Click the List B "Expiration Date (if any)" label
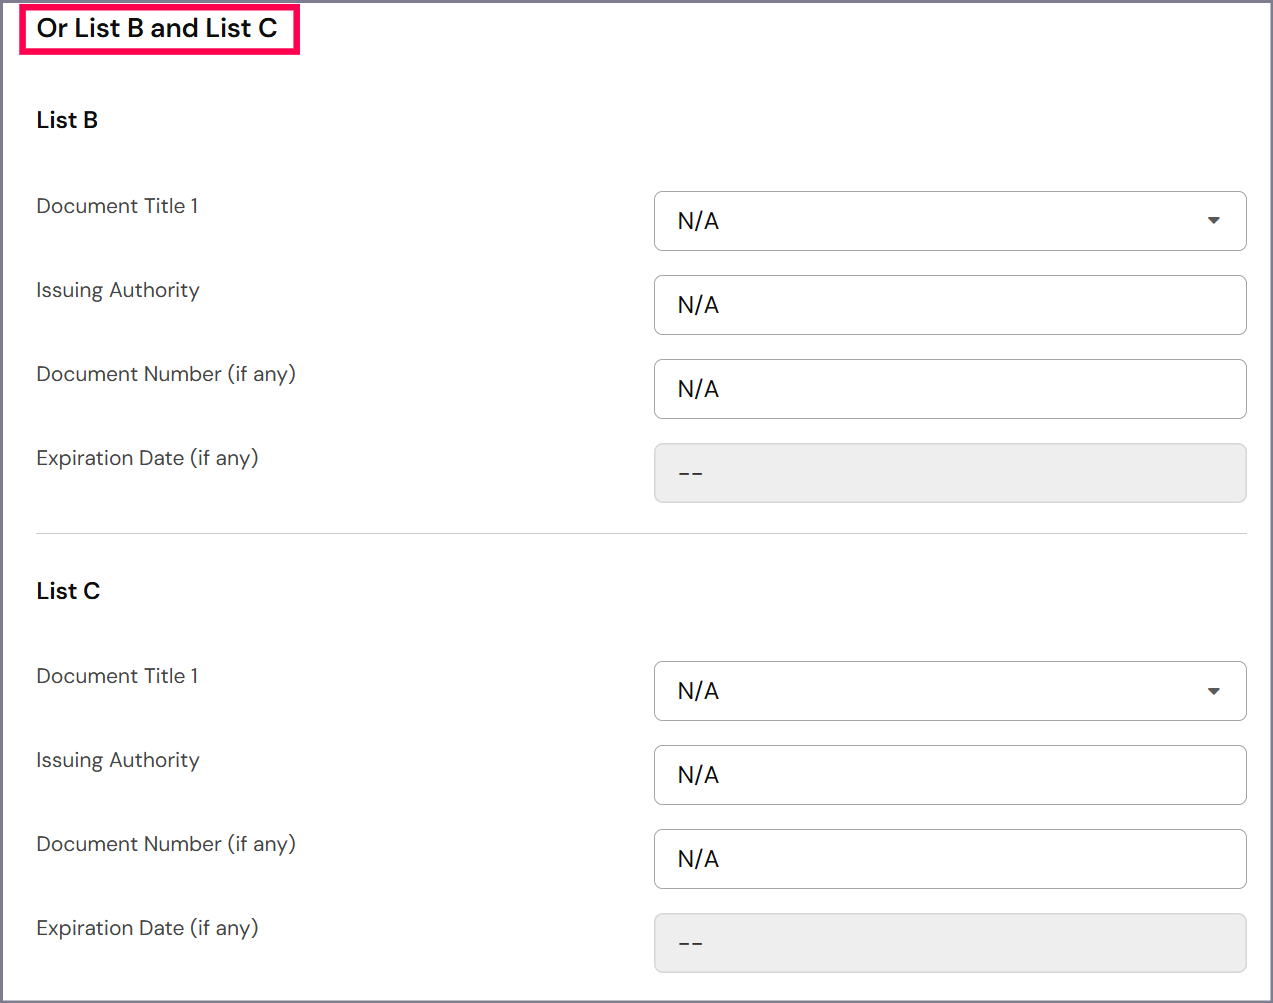 [x=147, y=458]
